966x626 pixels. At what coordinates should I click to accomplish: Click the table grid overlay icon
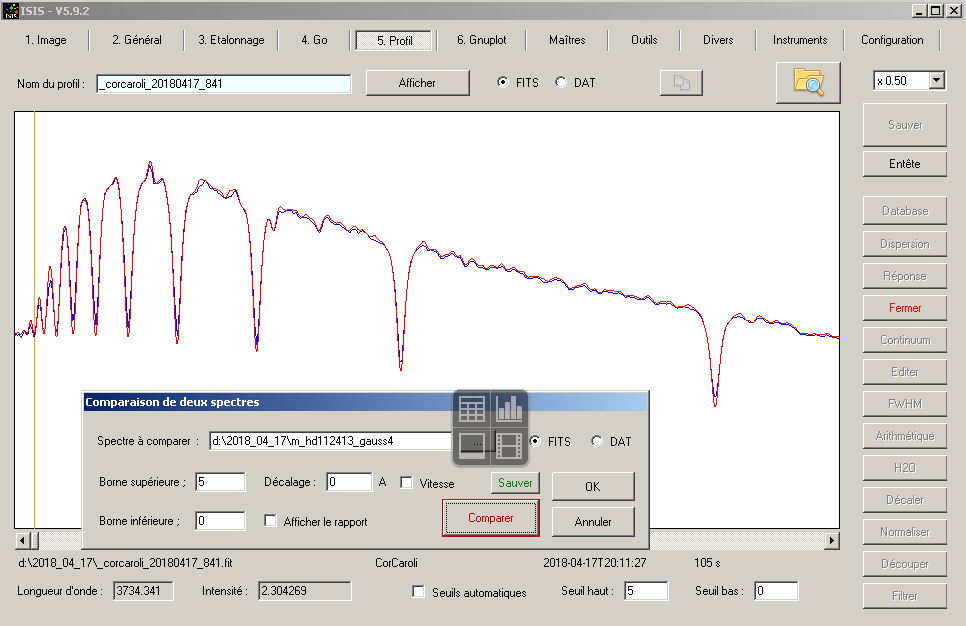coord(472,409)
